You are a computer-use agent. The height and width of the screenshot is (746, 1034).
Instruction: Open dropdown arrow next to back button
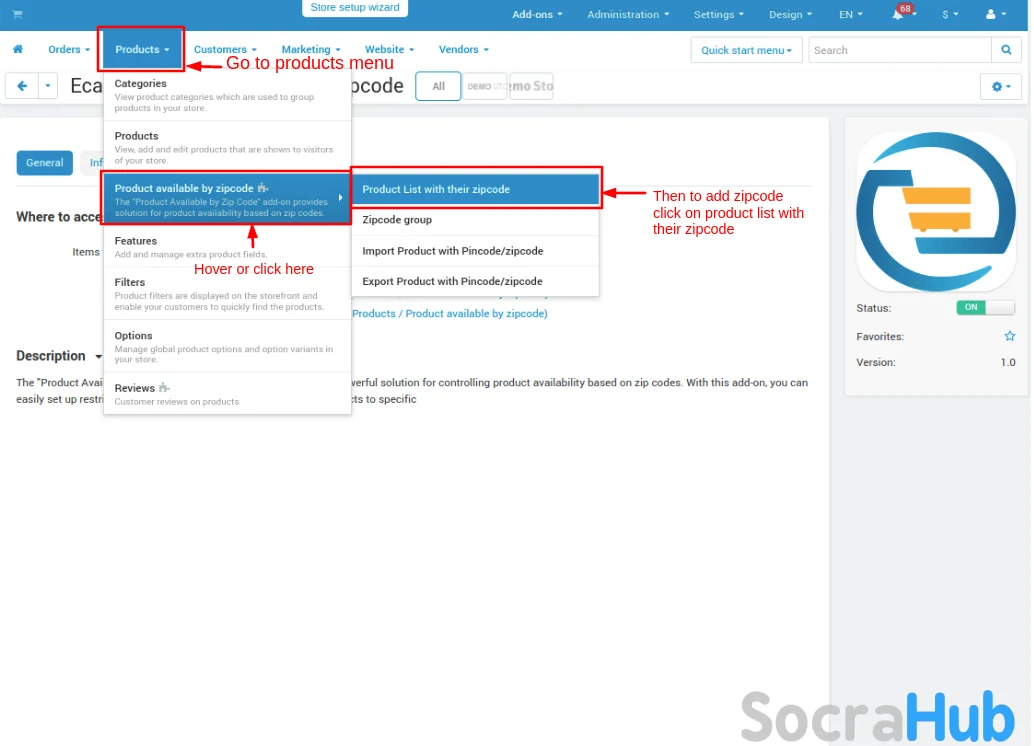click(47, 86)
